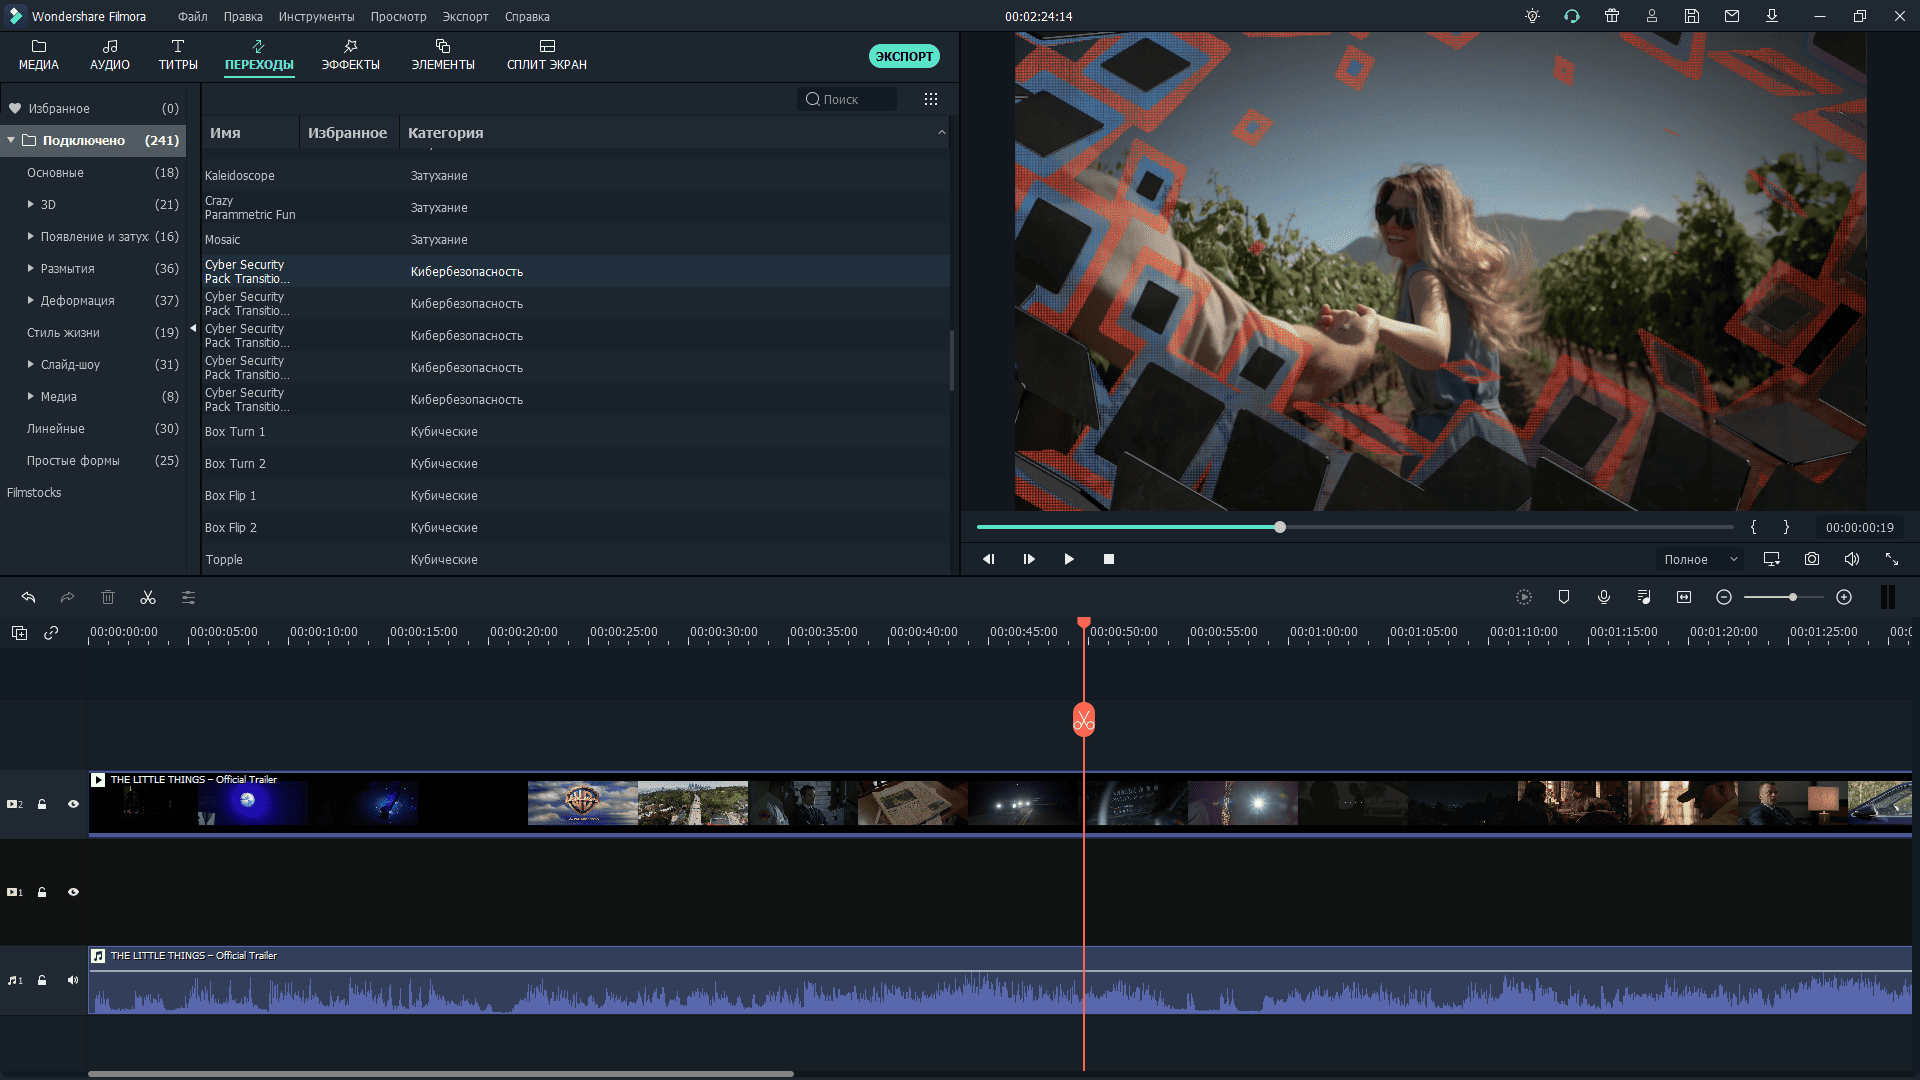
Task: Open the edit adjustments sliders icon
Action: click(188, 597)
